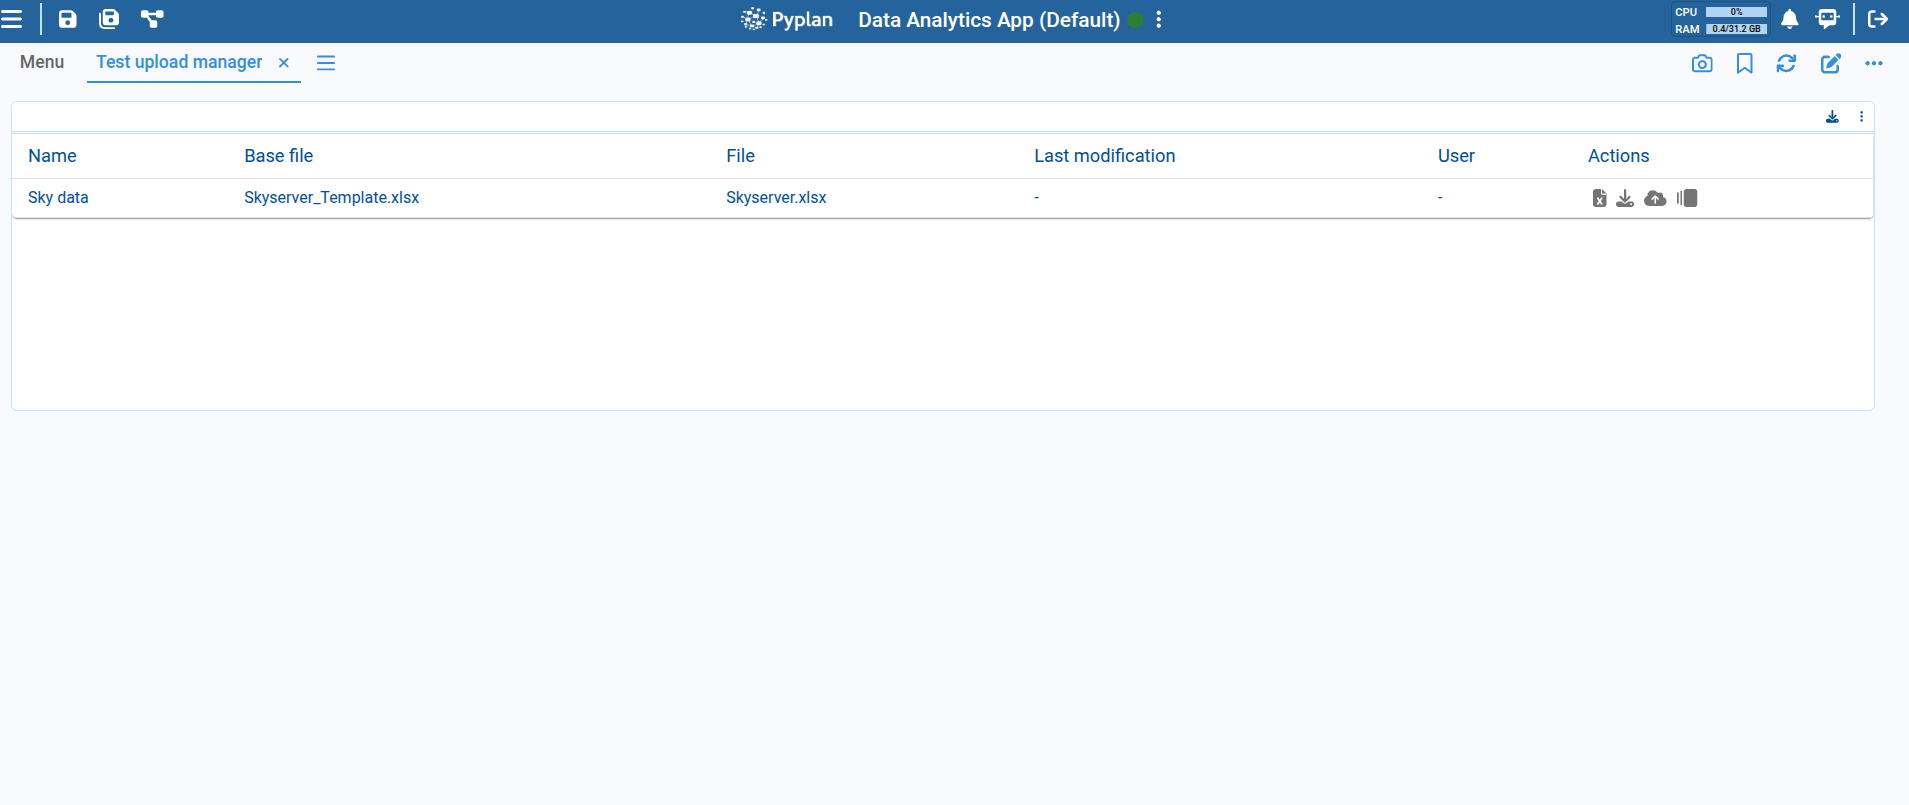
Task: Open more interface options ellipsis
Action: tap(1874, 64)
